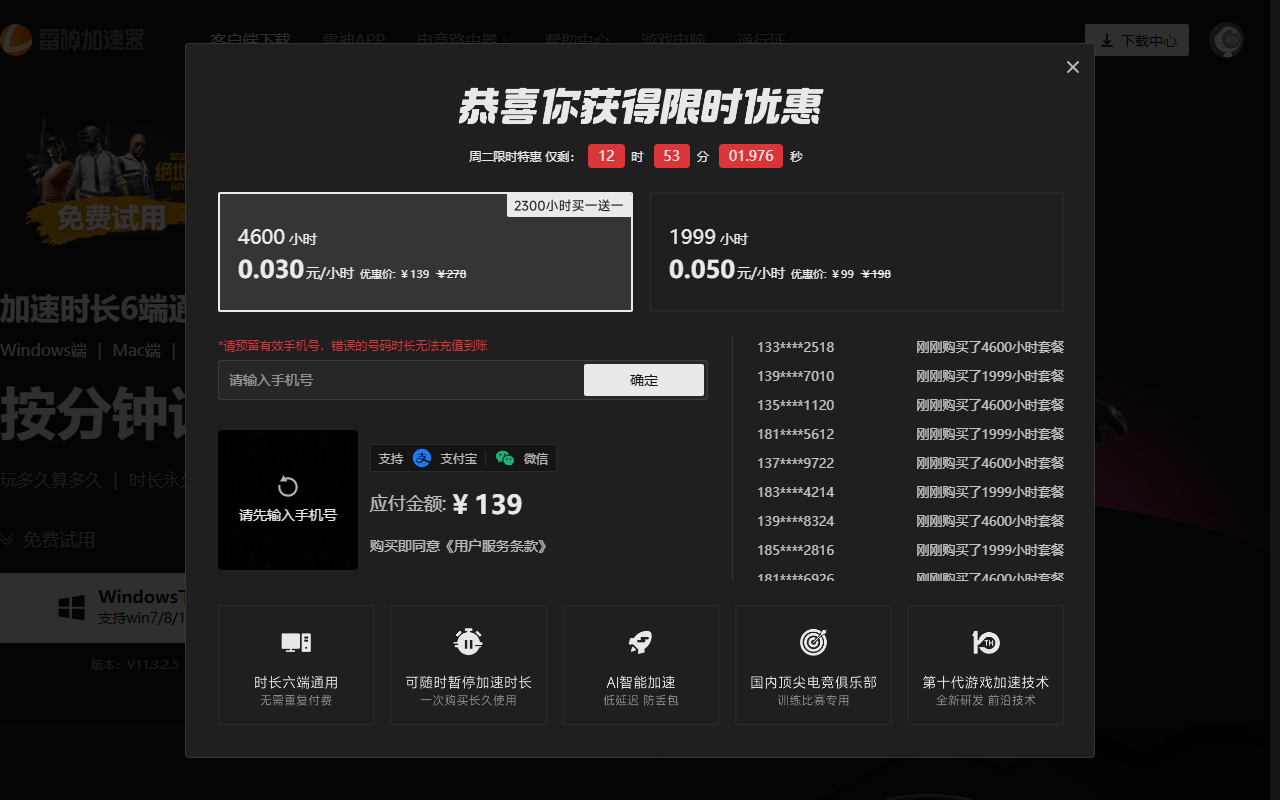Select the 4600 小时 package card
Screen dimensions: 1280x800
pos(425,252)
